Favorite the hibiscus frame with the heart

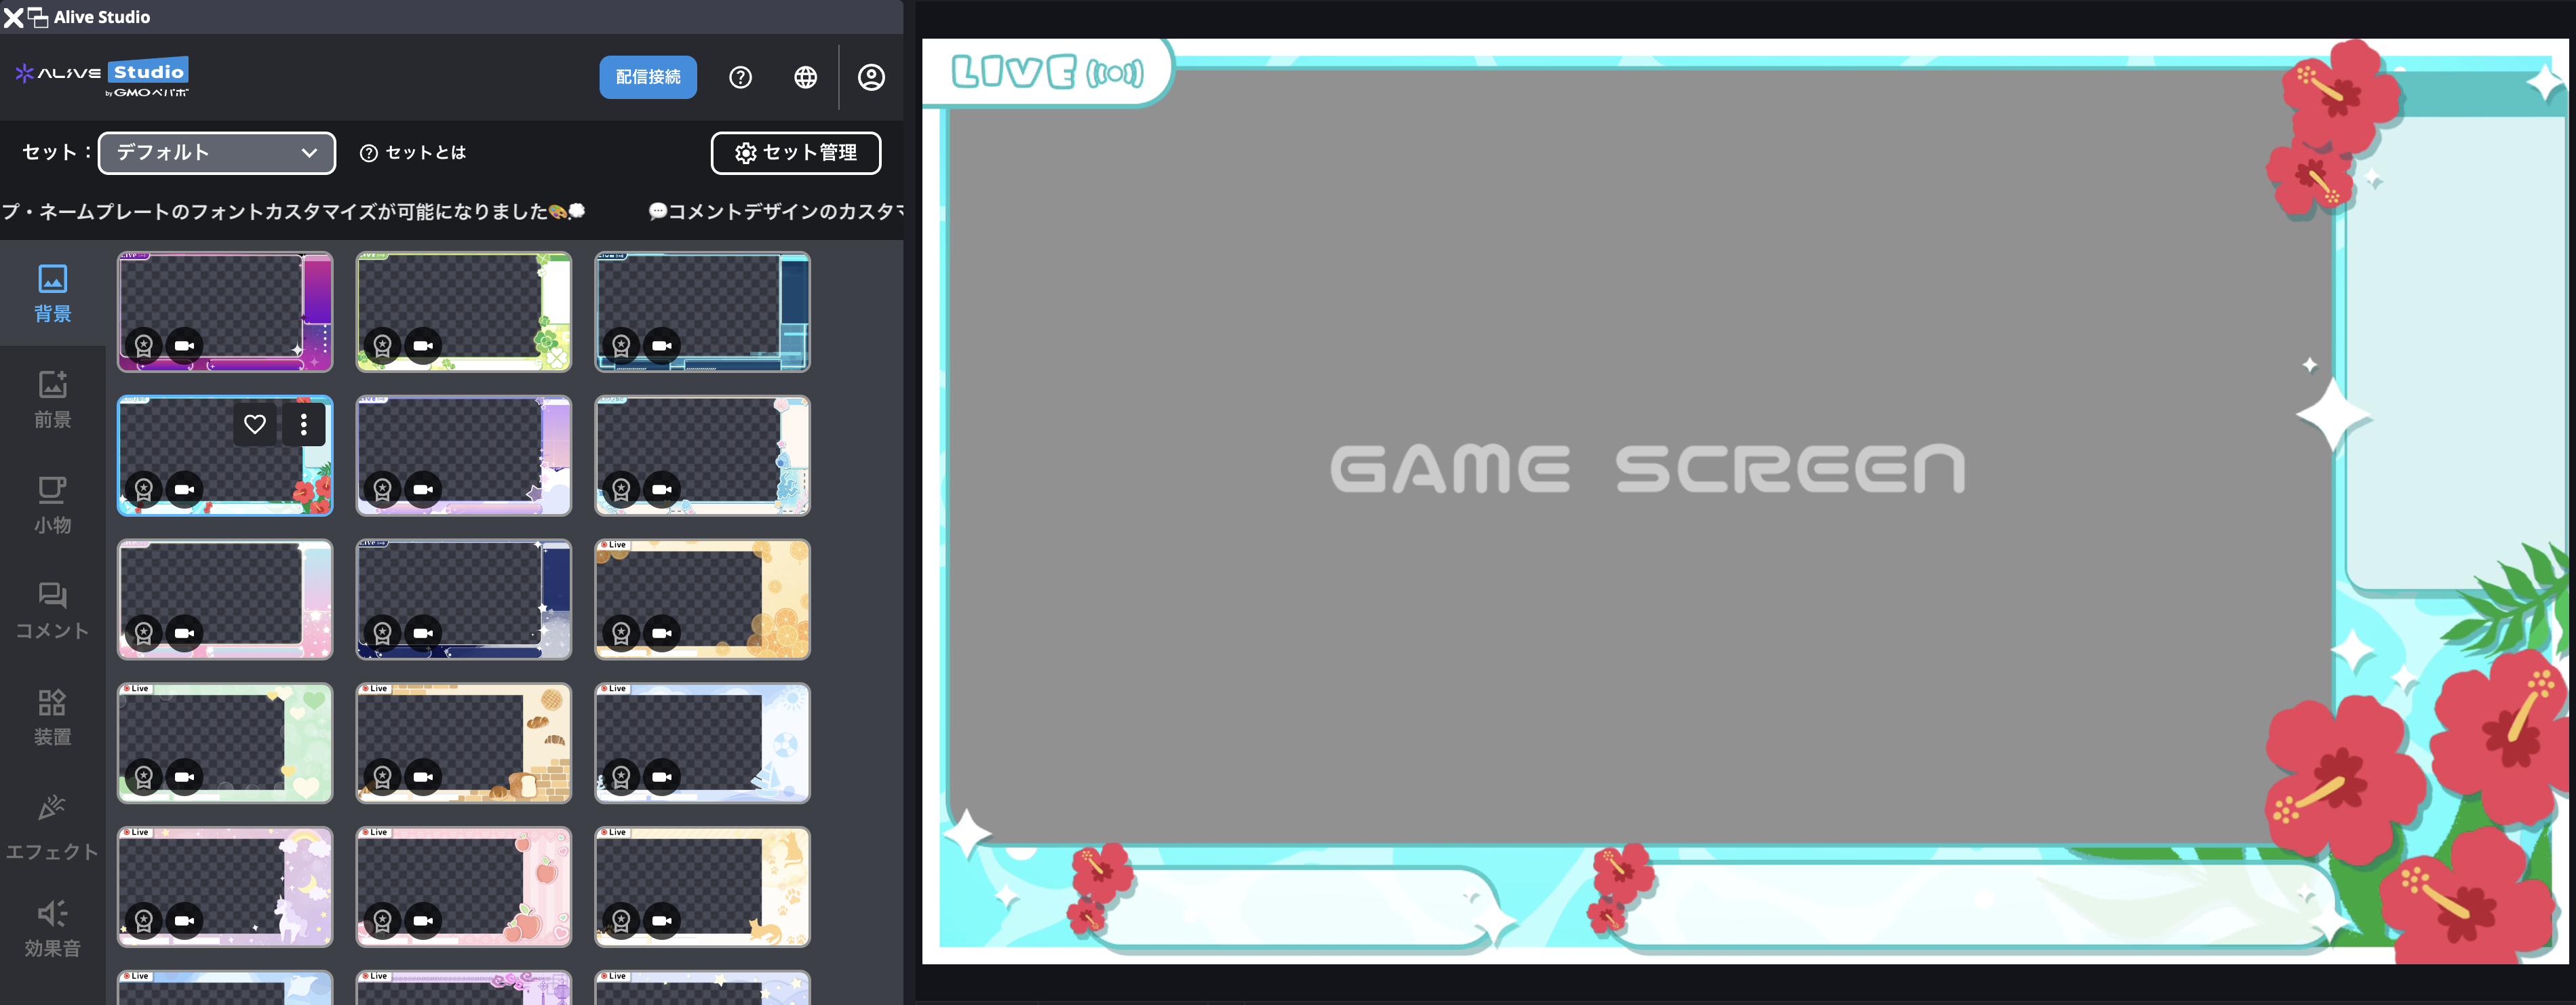255,425
